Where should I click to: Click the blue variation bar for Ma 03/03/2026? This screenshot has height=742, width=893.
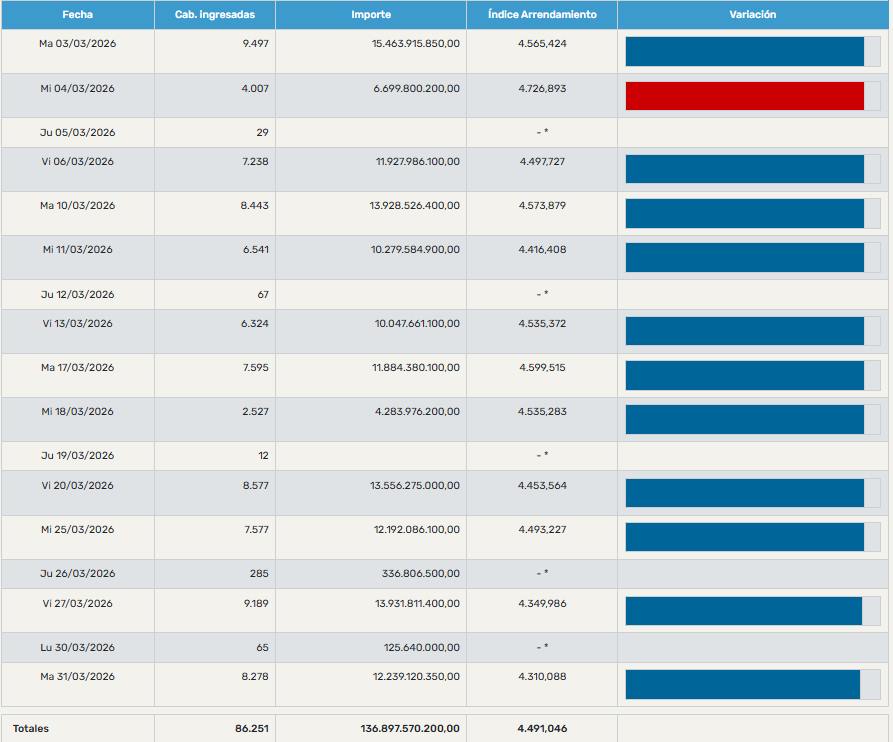[x=745, y=52]
